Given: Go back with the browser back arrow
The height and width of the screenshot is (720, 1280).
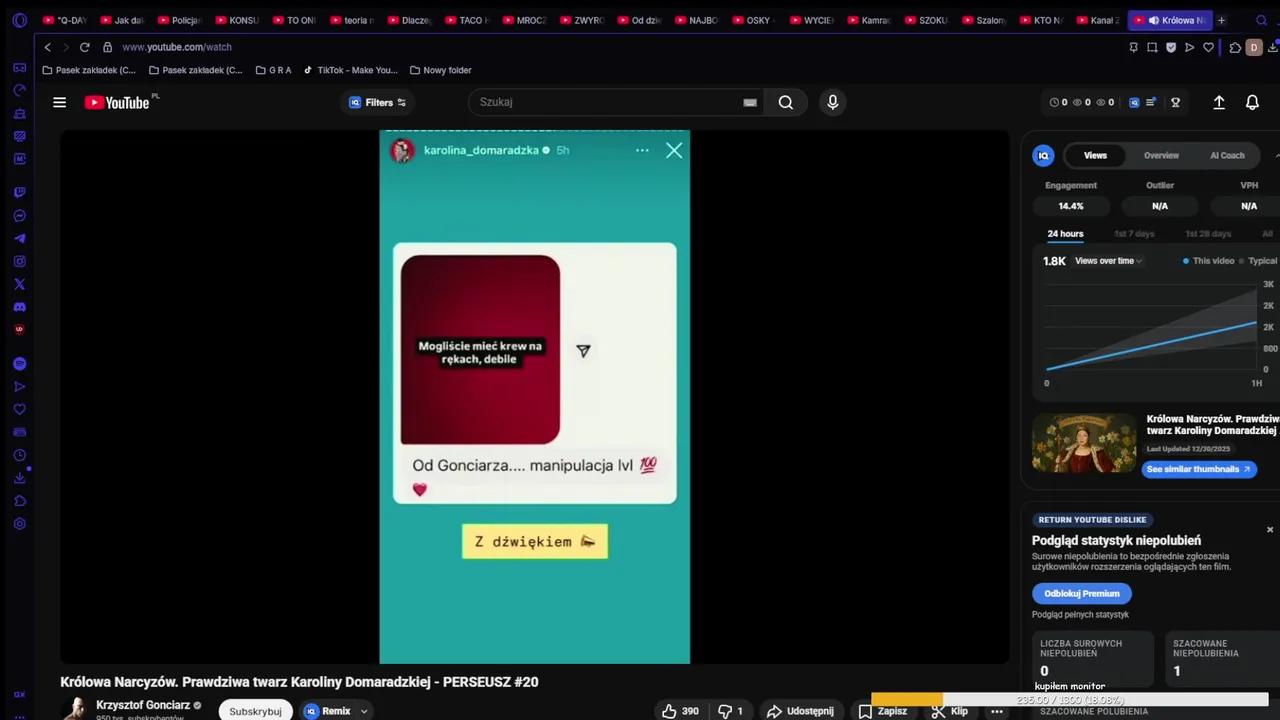Looking at the screenshot, I should point(47,47).
